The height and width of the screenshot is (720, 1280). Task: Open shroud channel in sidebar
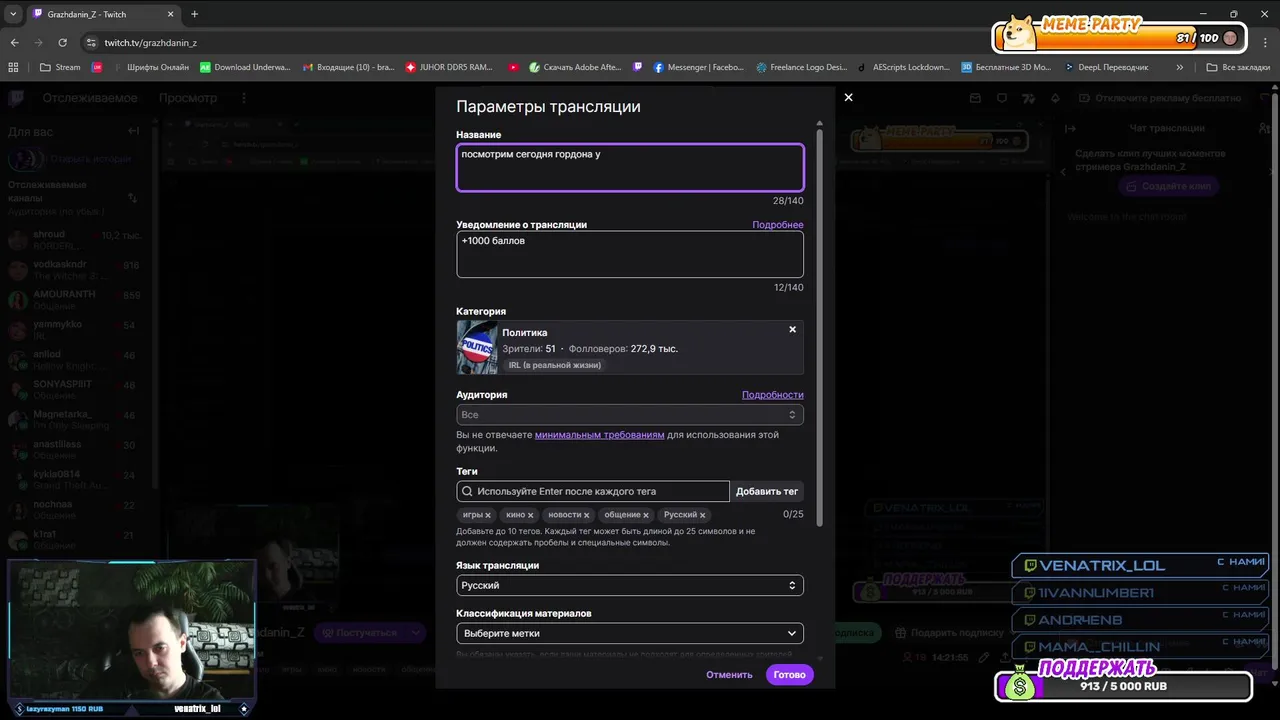pos(78,240)
